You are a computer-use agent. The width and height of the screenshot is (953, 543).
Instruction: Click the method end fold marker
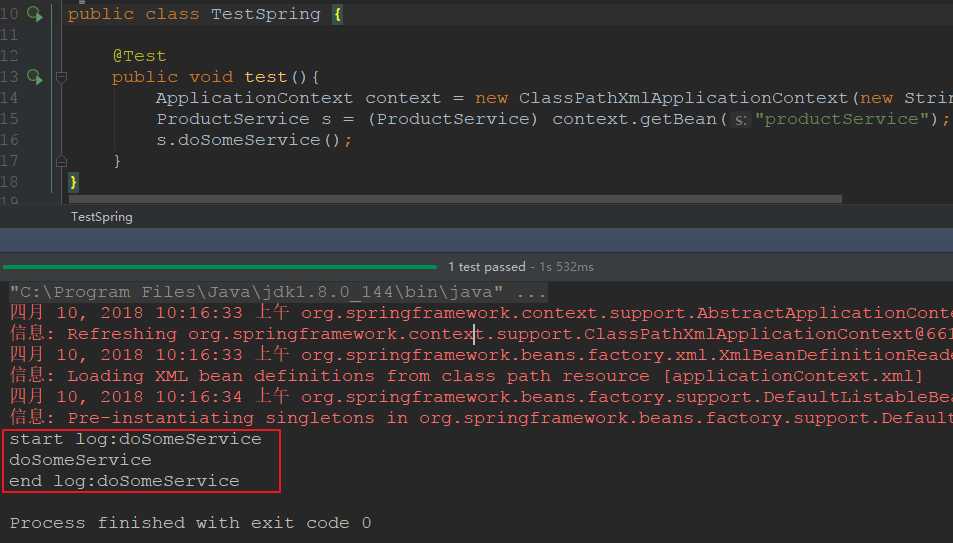61,161
